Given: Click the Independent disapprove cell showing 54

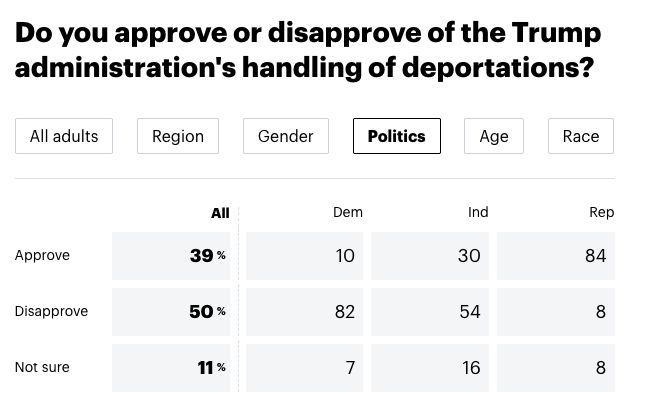Looking at the screenshot, I should point(430,312).
